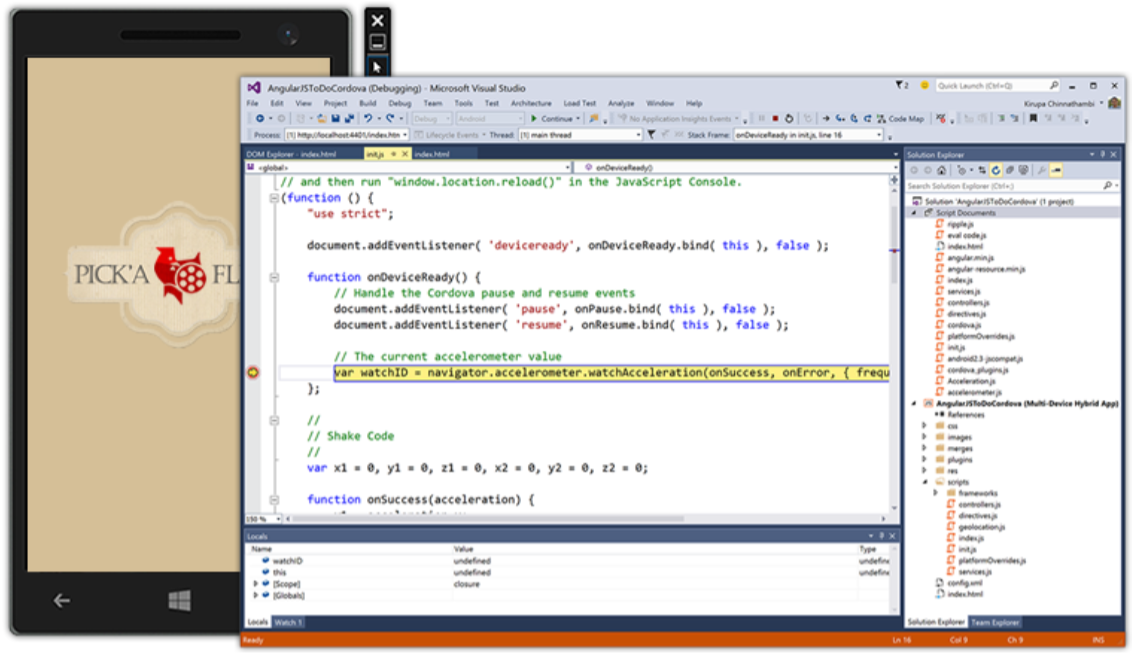Click the Restart debugging icon

(x=789, y=118)
